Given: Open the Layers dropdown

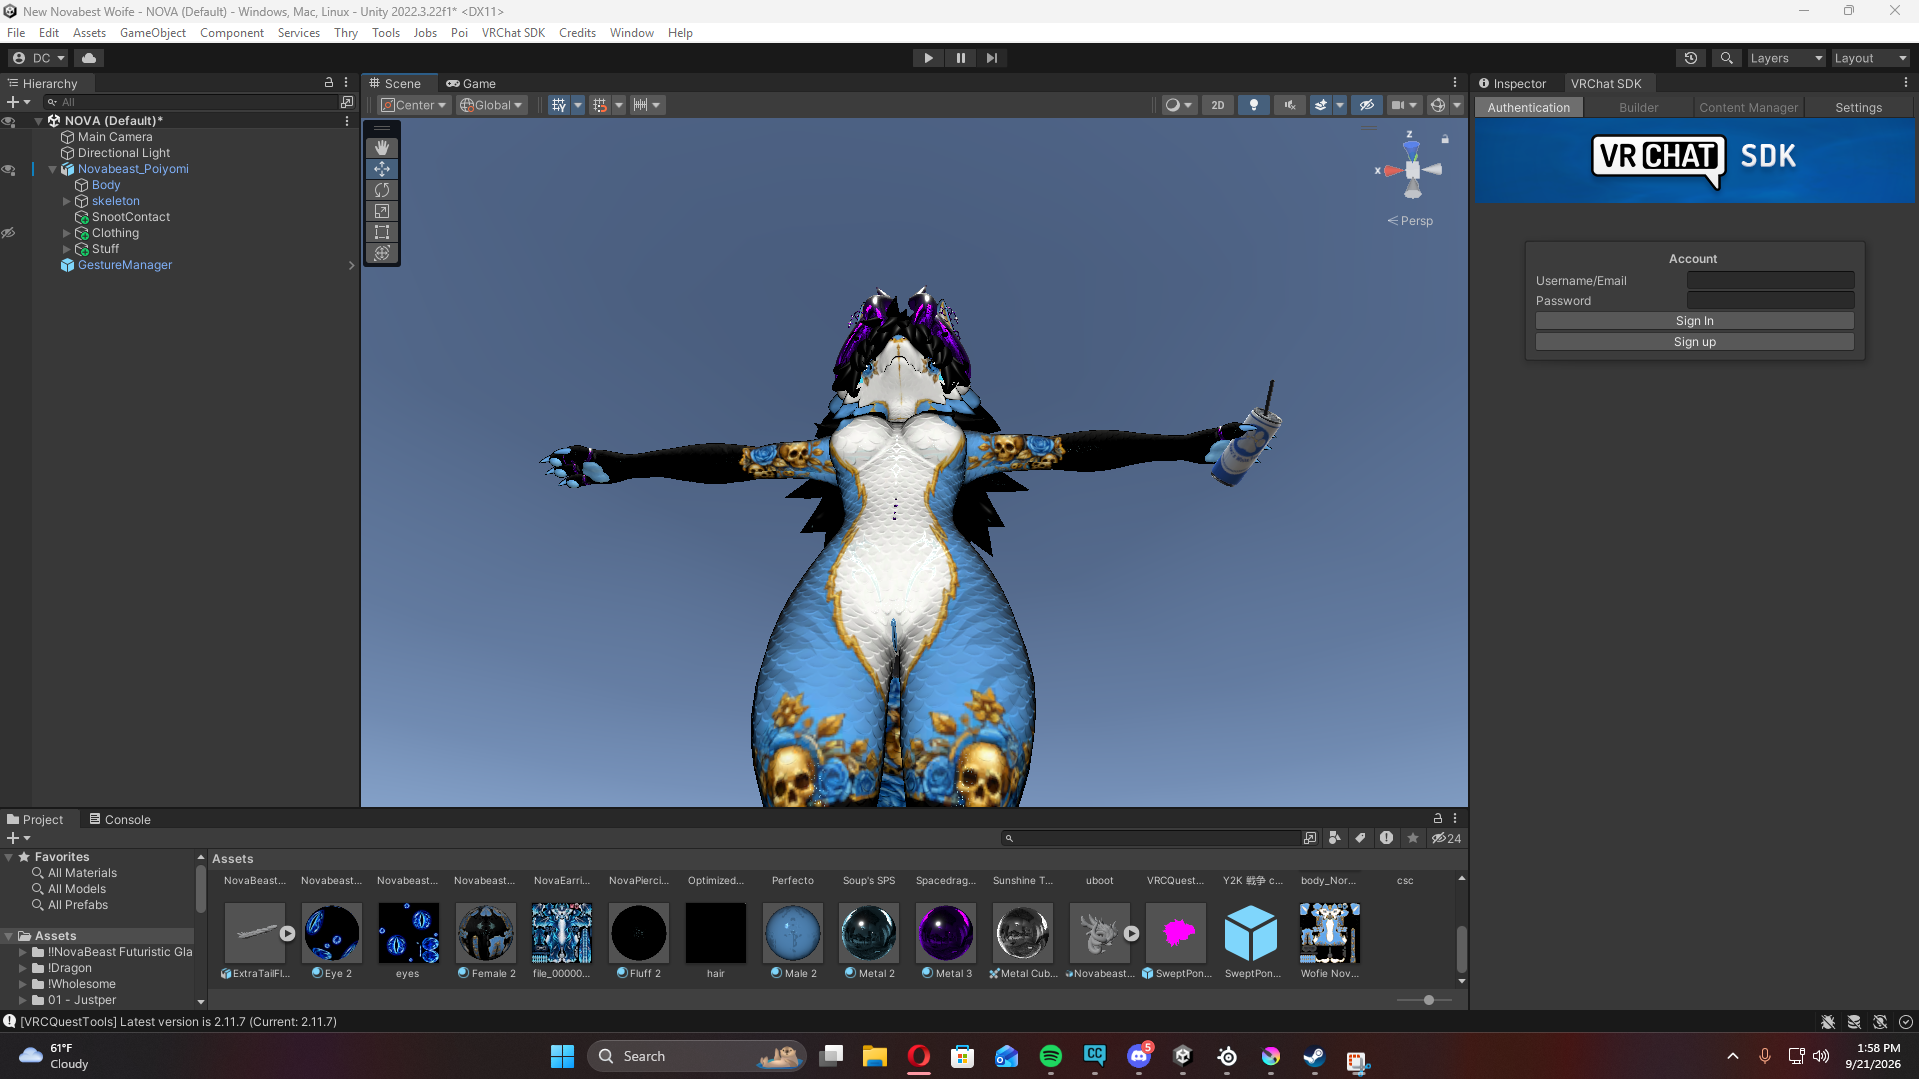Looking at the screenshot, I should (x=1785, y=58).
